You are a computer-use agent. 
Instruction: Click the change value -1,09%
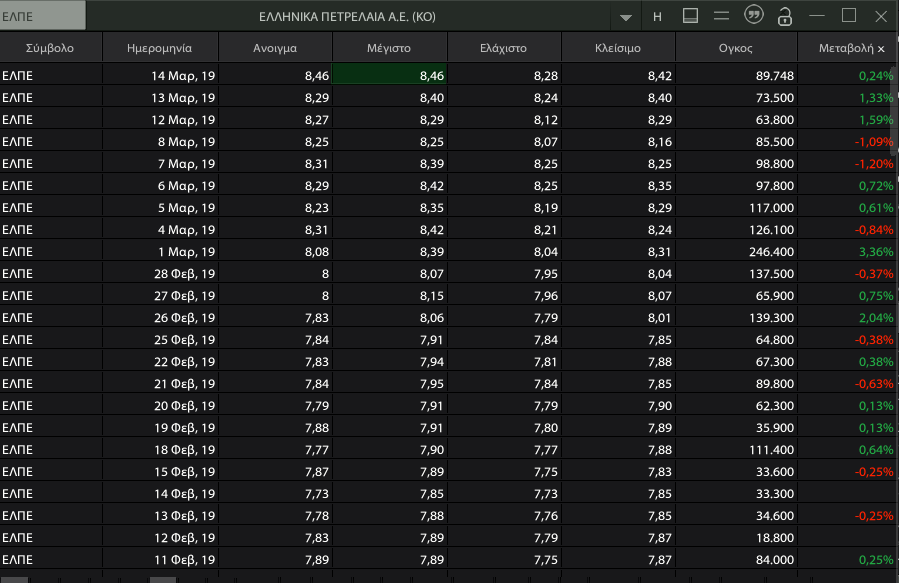tap(874, 142)
